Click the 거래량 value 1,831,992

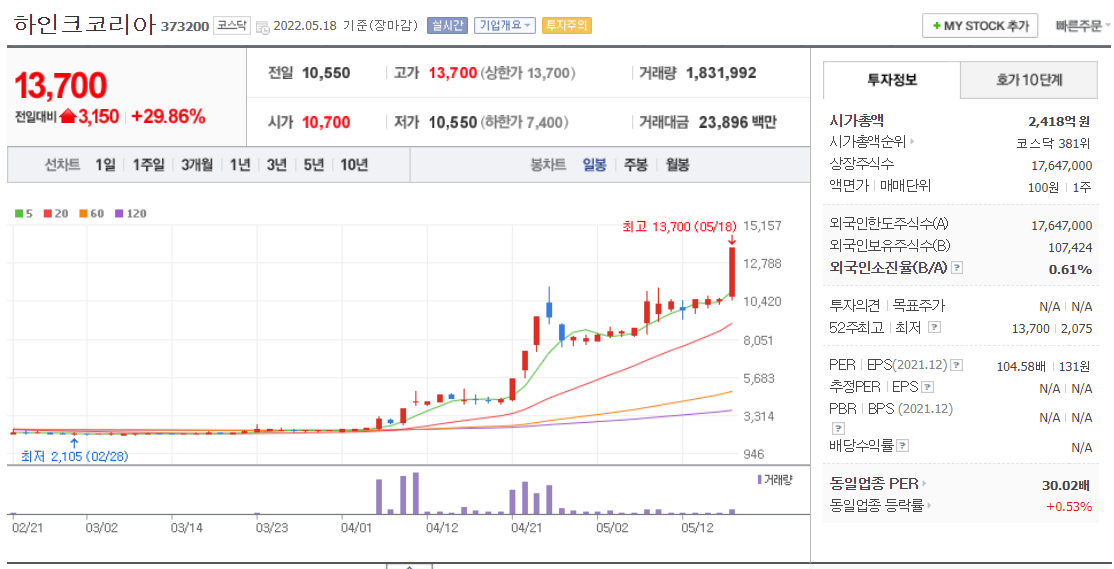pos(721,72)
